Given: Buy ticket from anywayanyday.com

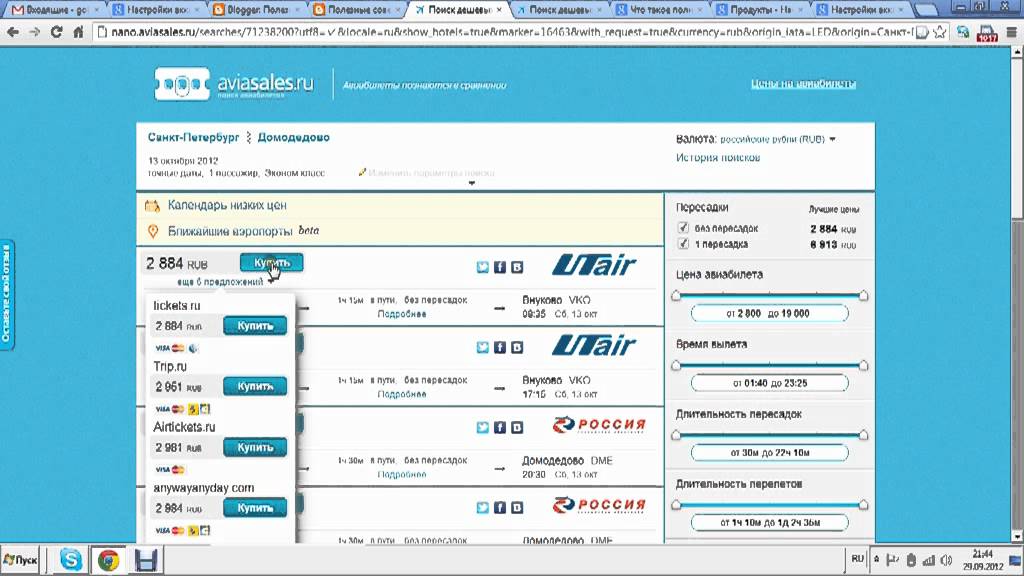Looking at the screenshot, I should click(255, 508).
